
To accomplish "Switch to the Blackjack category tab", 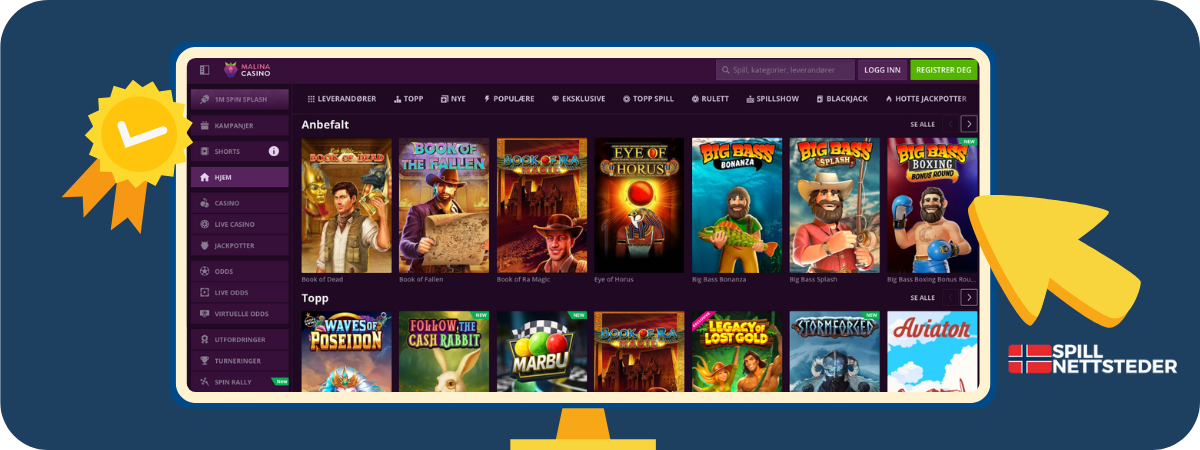I will coord(842,99).
